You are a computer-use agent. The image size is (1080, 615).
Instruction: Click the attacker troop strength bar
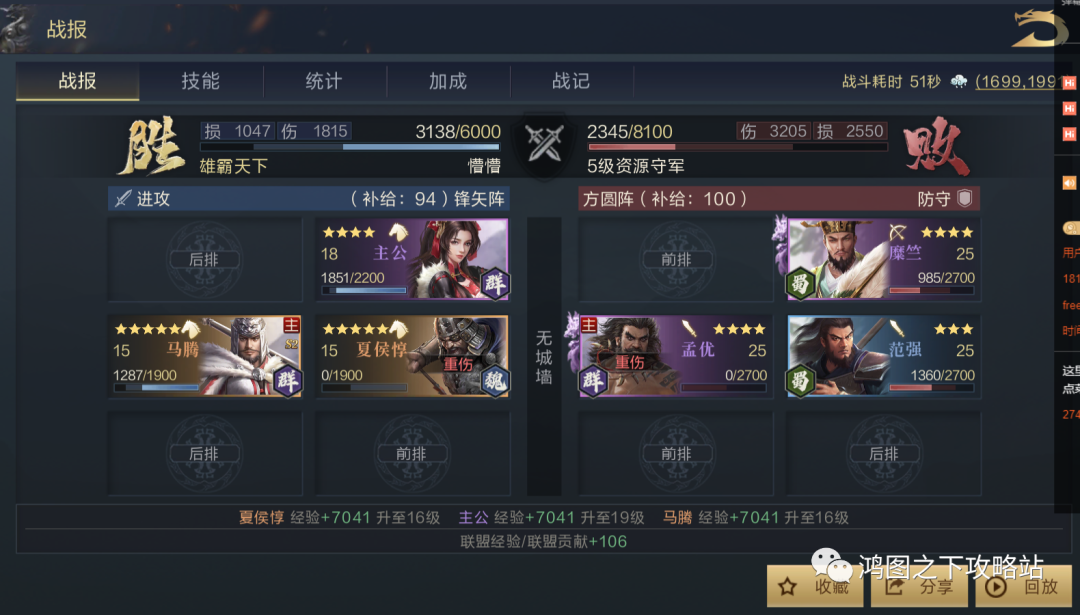[x=350, y=147]
